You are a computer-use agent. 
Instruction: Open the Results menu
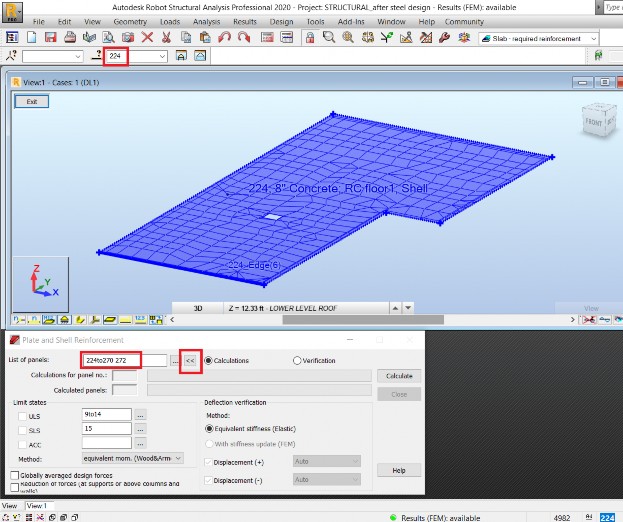point(245,22)
